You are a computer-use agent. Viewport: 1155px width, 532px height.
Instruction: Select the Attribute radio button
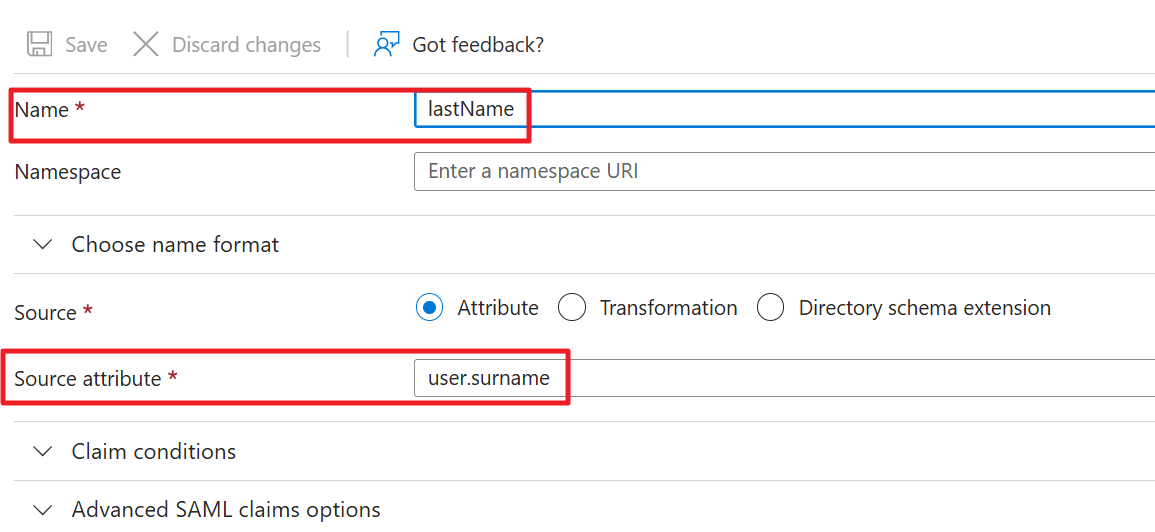pyautogui.click(x=429, y=308)
